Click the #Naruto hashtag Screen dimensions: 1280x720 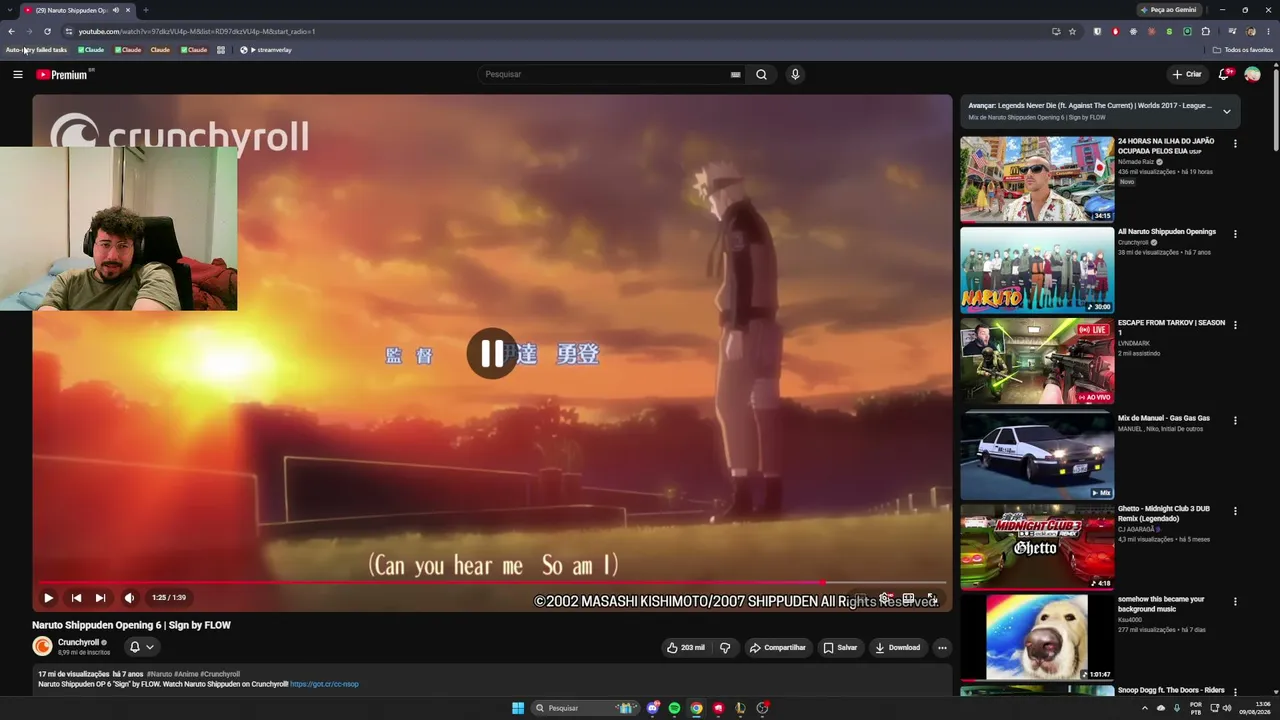tap(159, 674)
